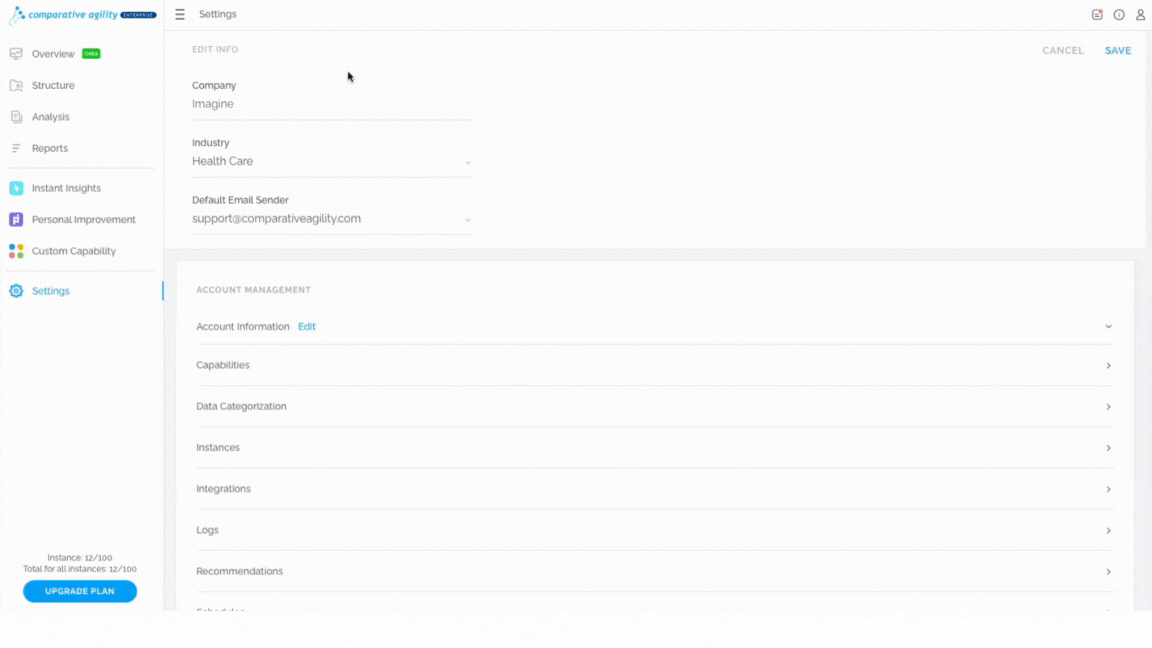Viewport: 1152px width, 648px height.
Task: Go to Analysis in sidebar
Action: coord(51,117)
